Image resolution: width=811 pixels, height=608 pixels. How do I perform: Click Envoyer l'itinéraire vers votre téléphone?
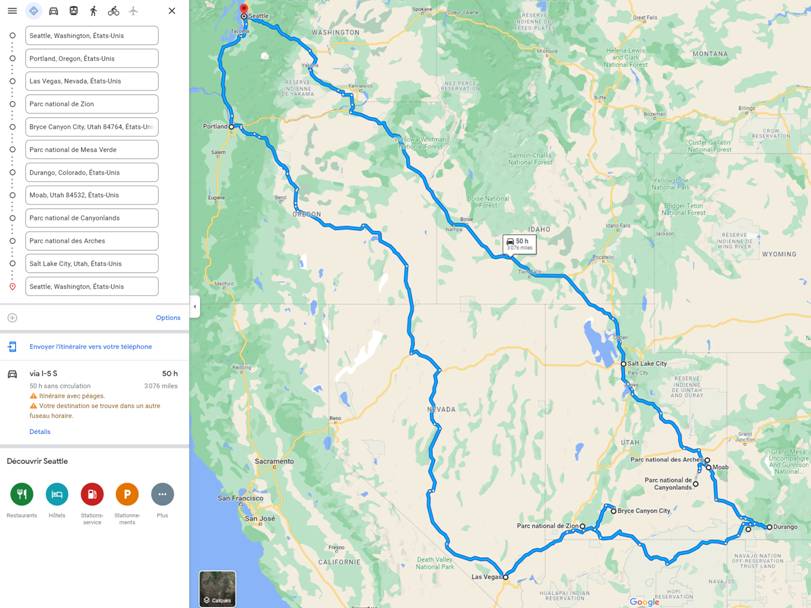[x=91, y=347]
